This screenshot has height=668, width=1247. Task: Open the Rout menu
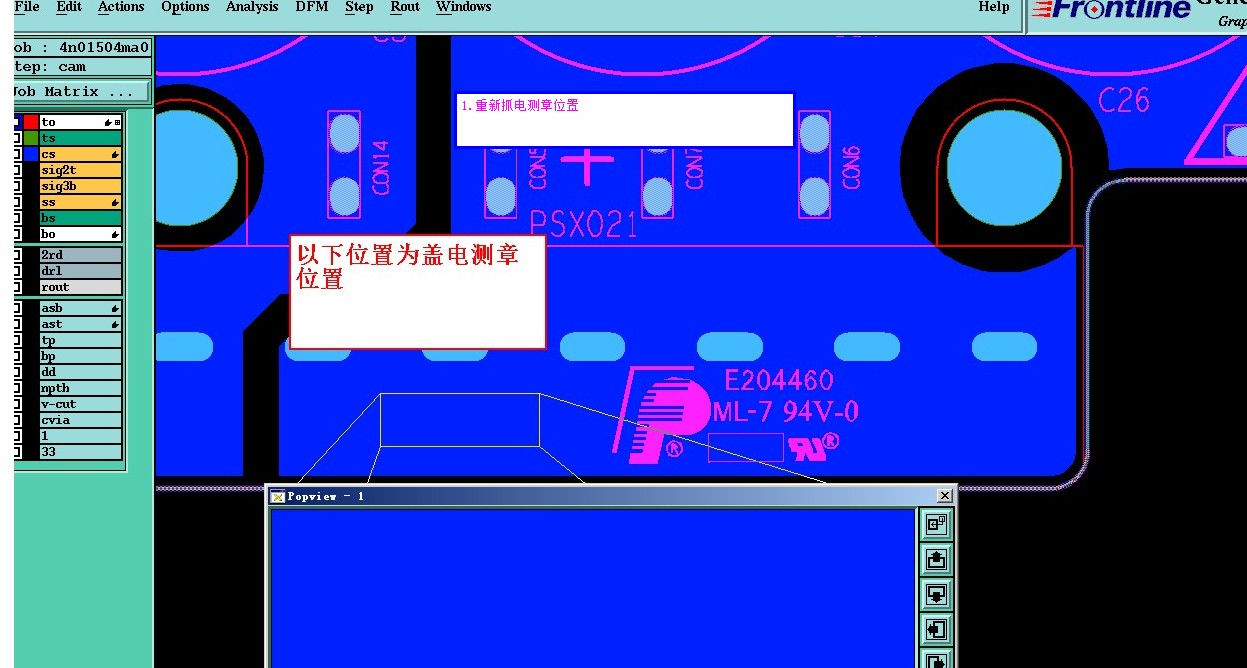coord(405,7)
